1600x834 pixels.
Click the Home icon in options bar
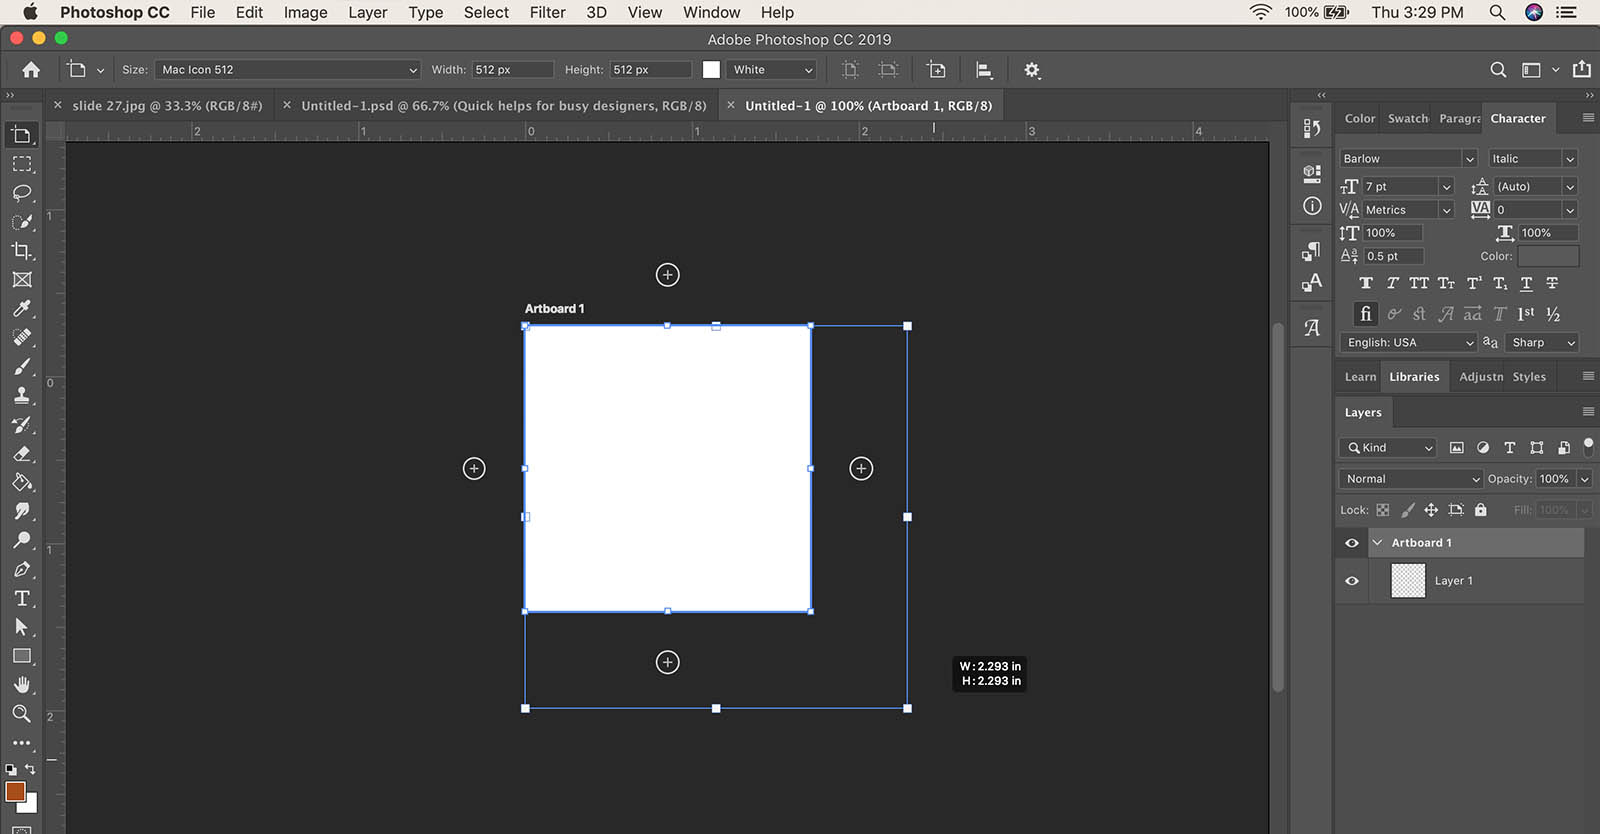pos(31,70)
